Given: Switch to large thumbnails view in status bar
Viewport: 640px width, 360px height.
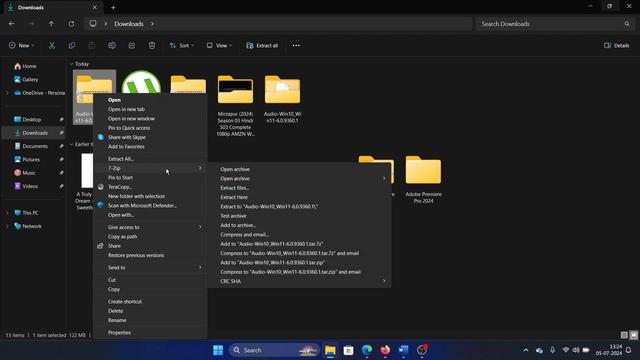Looking at the screenshot, I should [x=633, y=335].
